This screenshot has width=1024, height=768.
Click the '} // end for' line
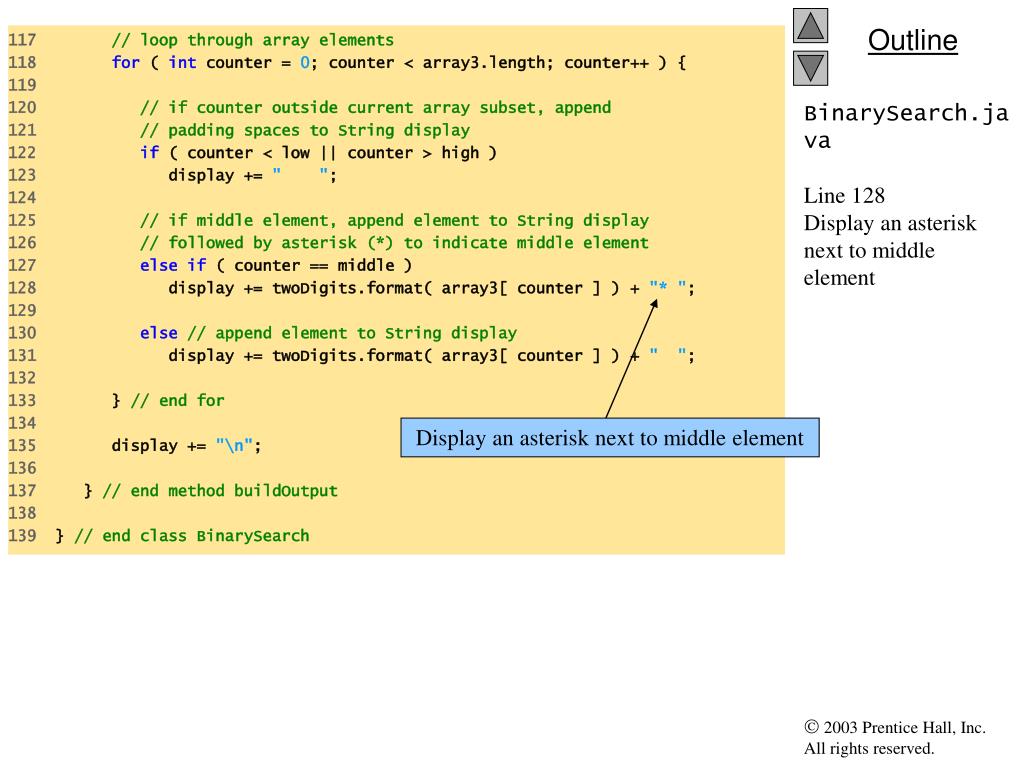click(168, 400)
